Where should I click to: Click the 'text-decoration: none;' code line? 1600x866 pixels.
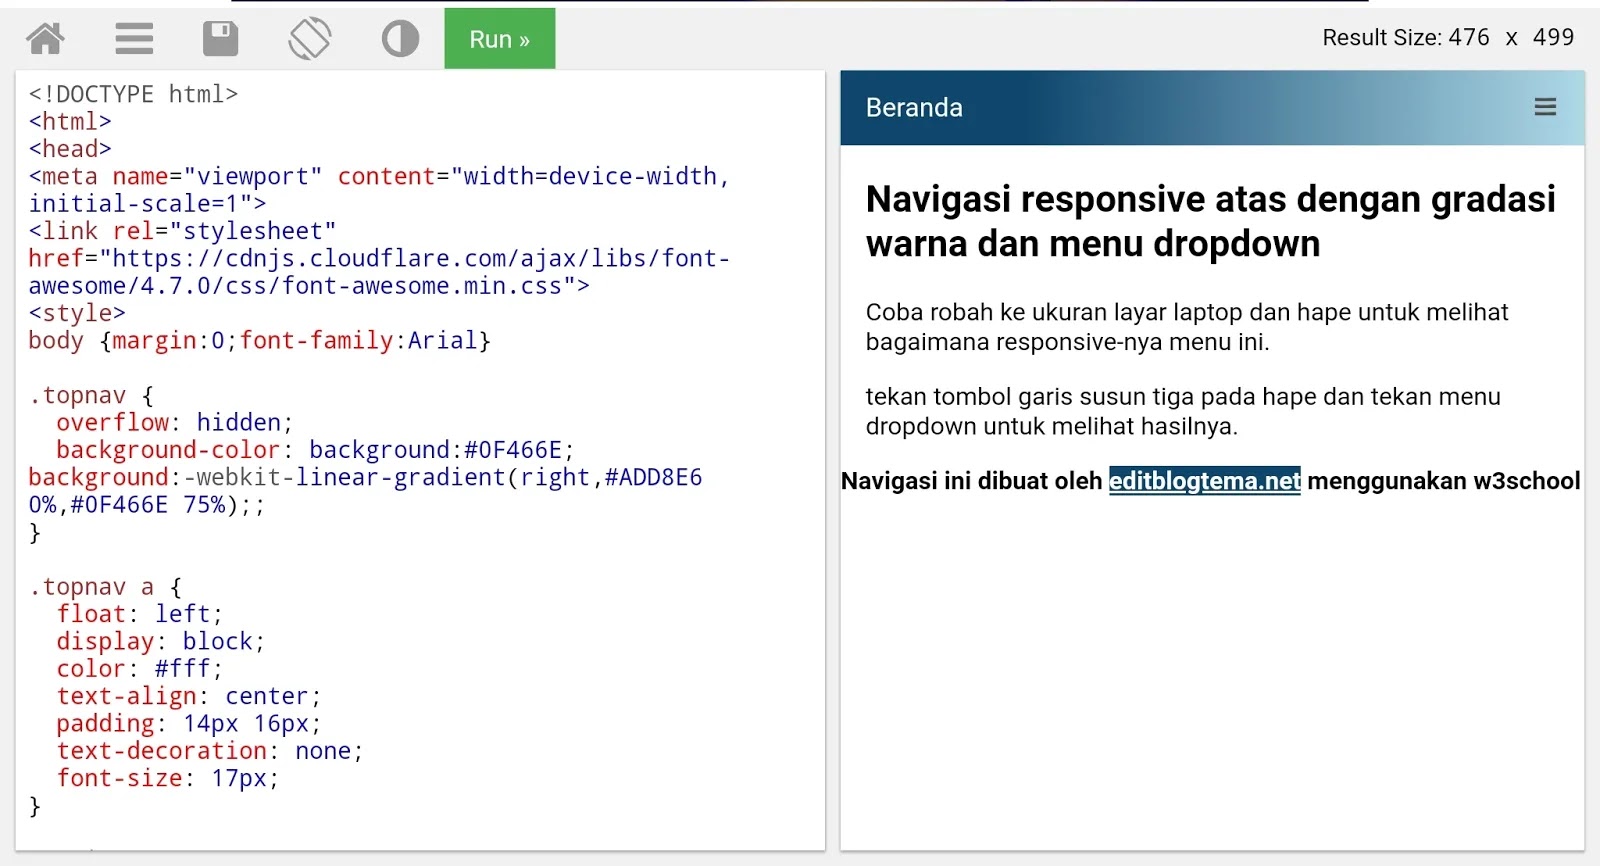210,751
